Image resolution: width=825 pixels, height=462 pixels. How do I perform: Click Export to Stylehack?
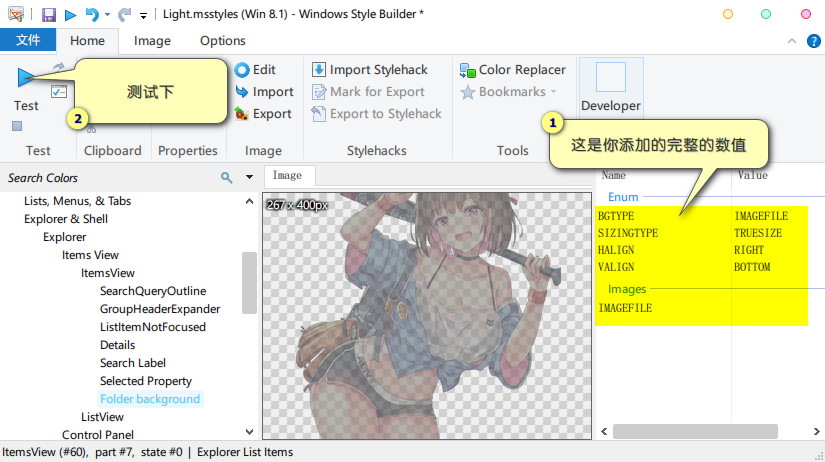pyautogui.click(x=377, y=114)
